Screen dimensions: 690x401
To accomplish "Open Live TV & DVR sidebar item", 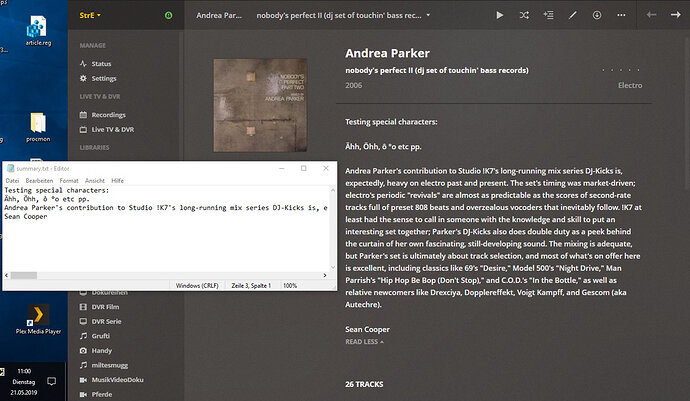I will [x=113, y=129].
